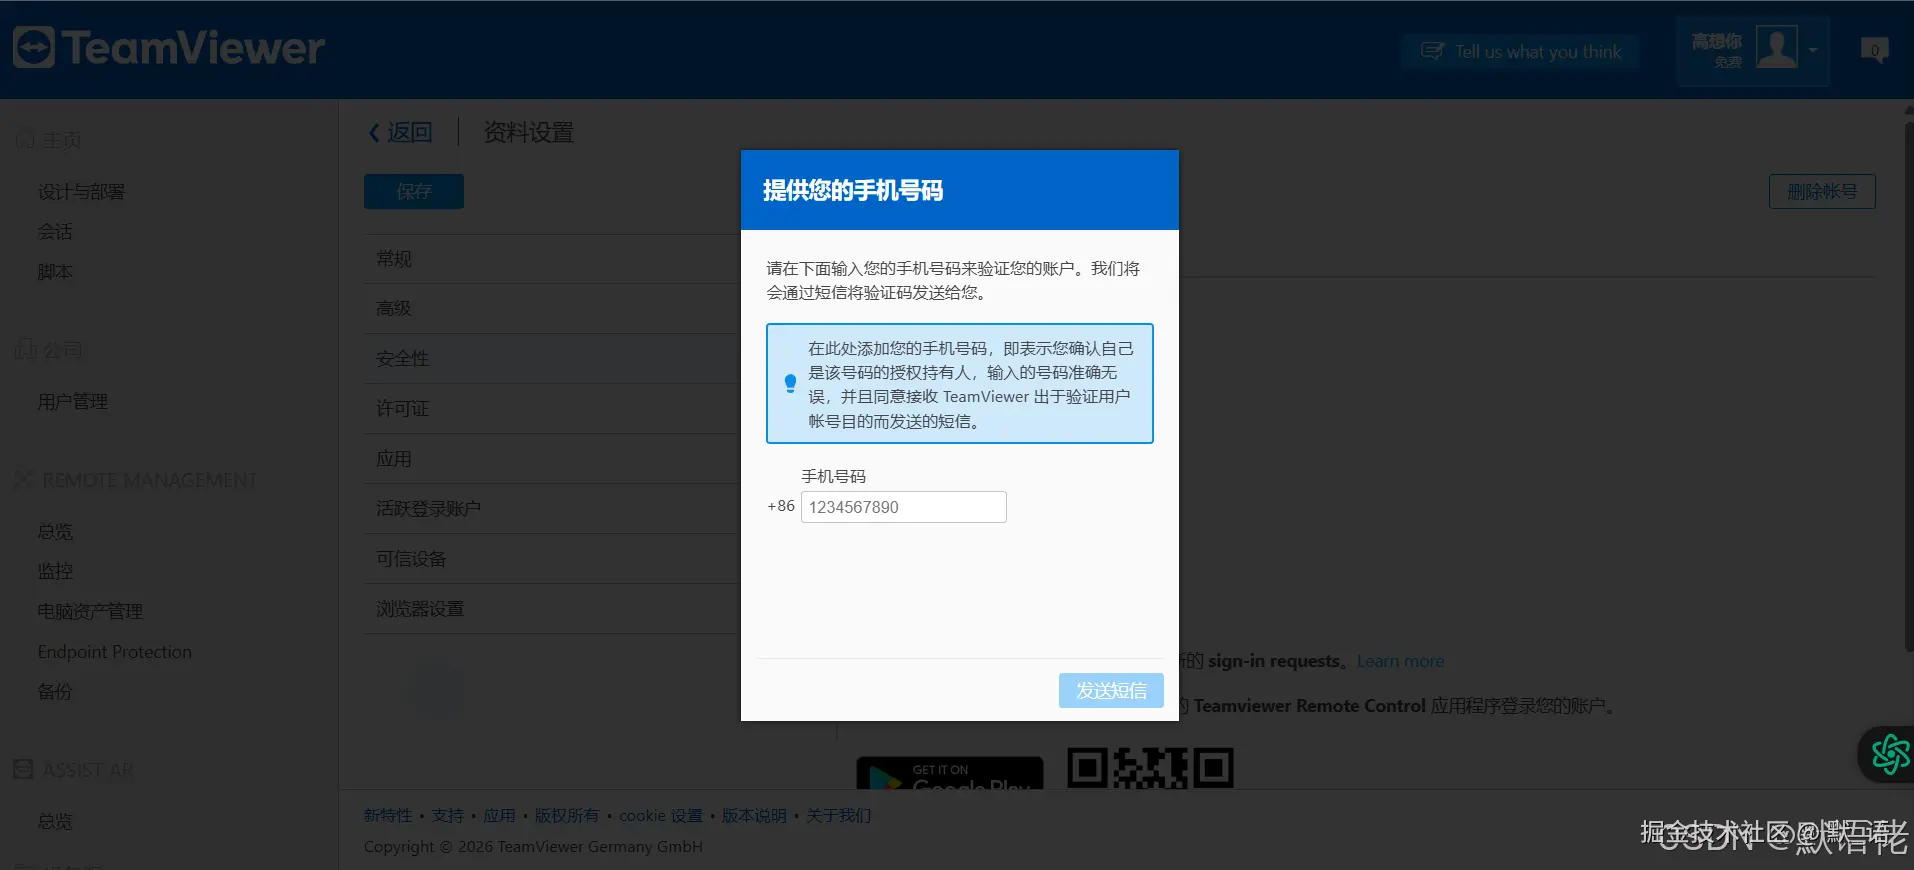Open the 支持 footer link
1914x870 pixels.
coord(447,816)
